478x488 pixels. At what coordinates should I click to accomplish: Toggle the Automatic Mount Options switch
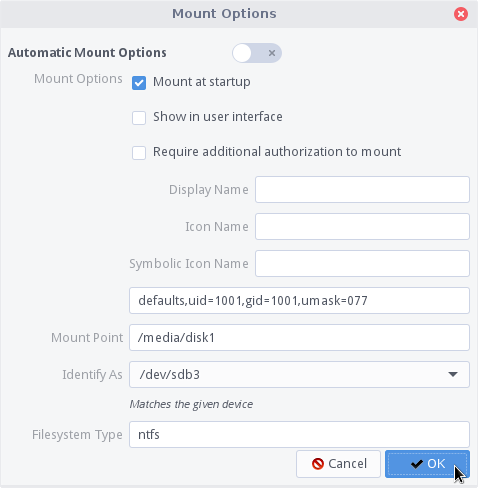(x=257, y=53)
